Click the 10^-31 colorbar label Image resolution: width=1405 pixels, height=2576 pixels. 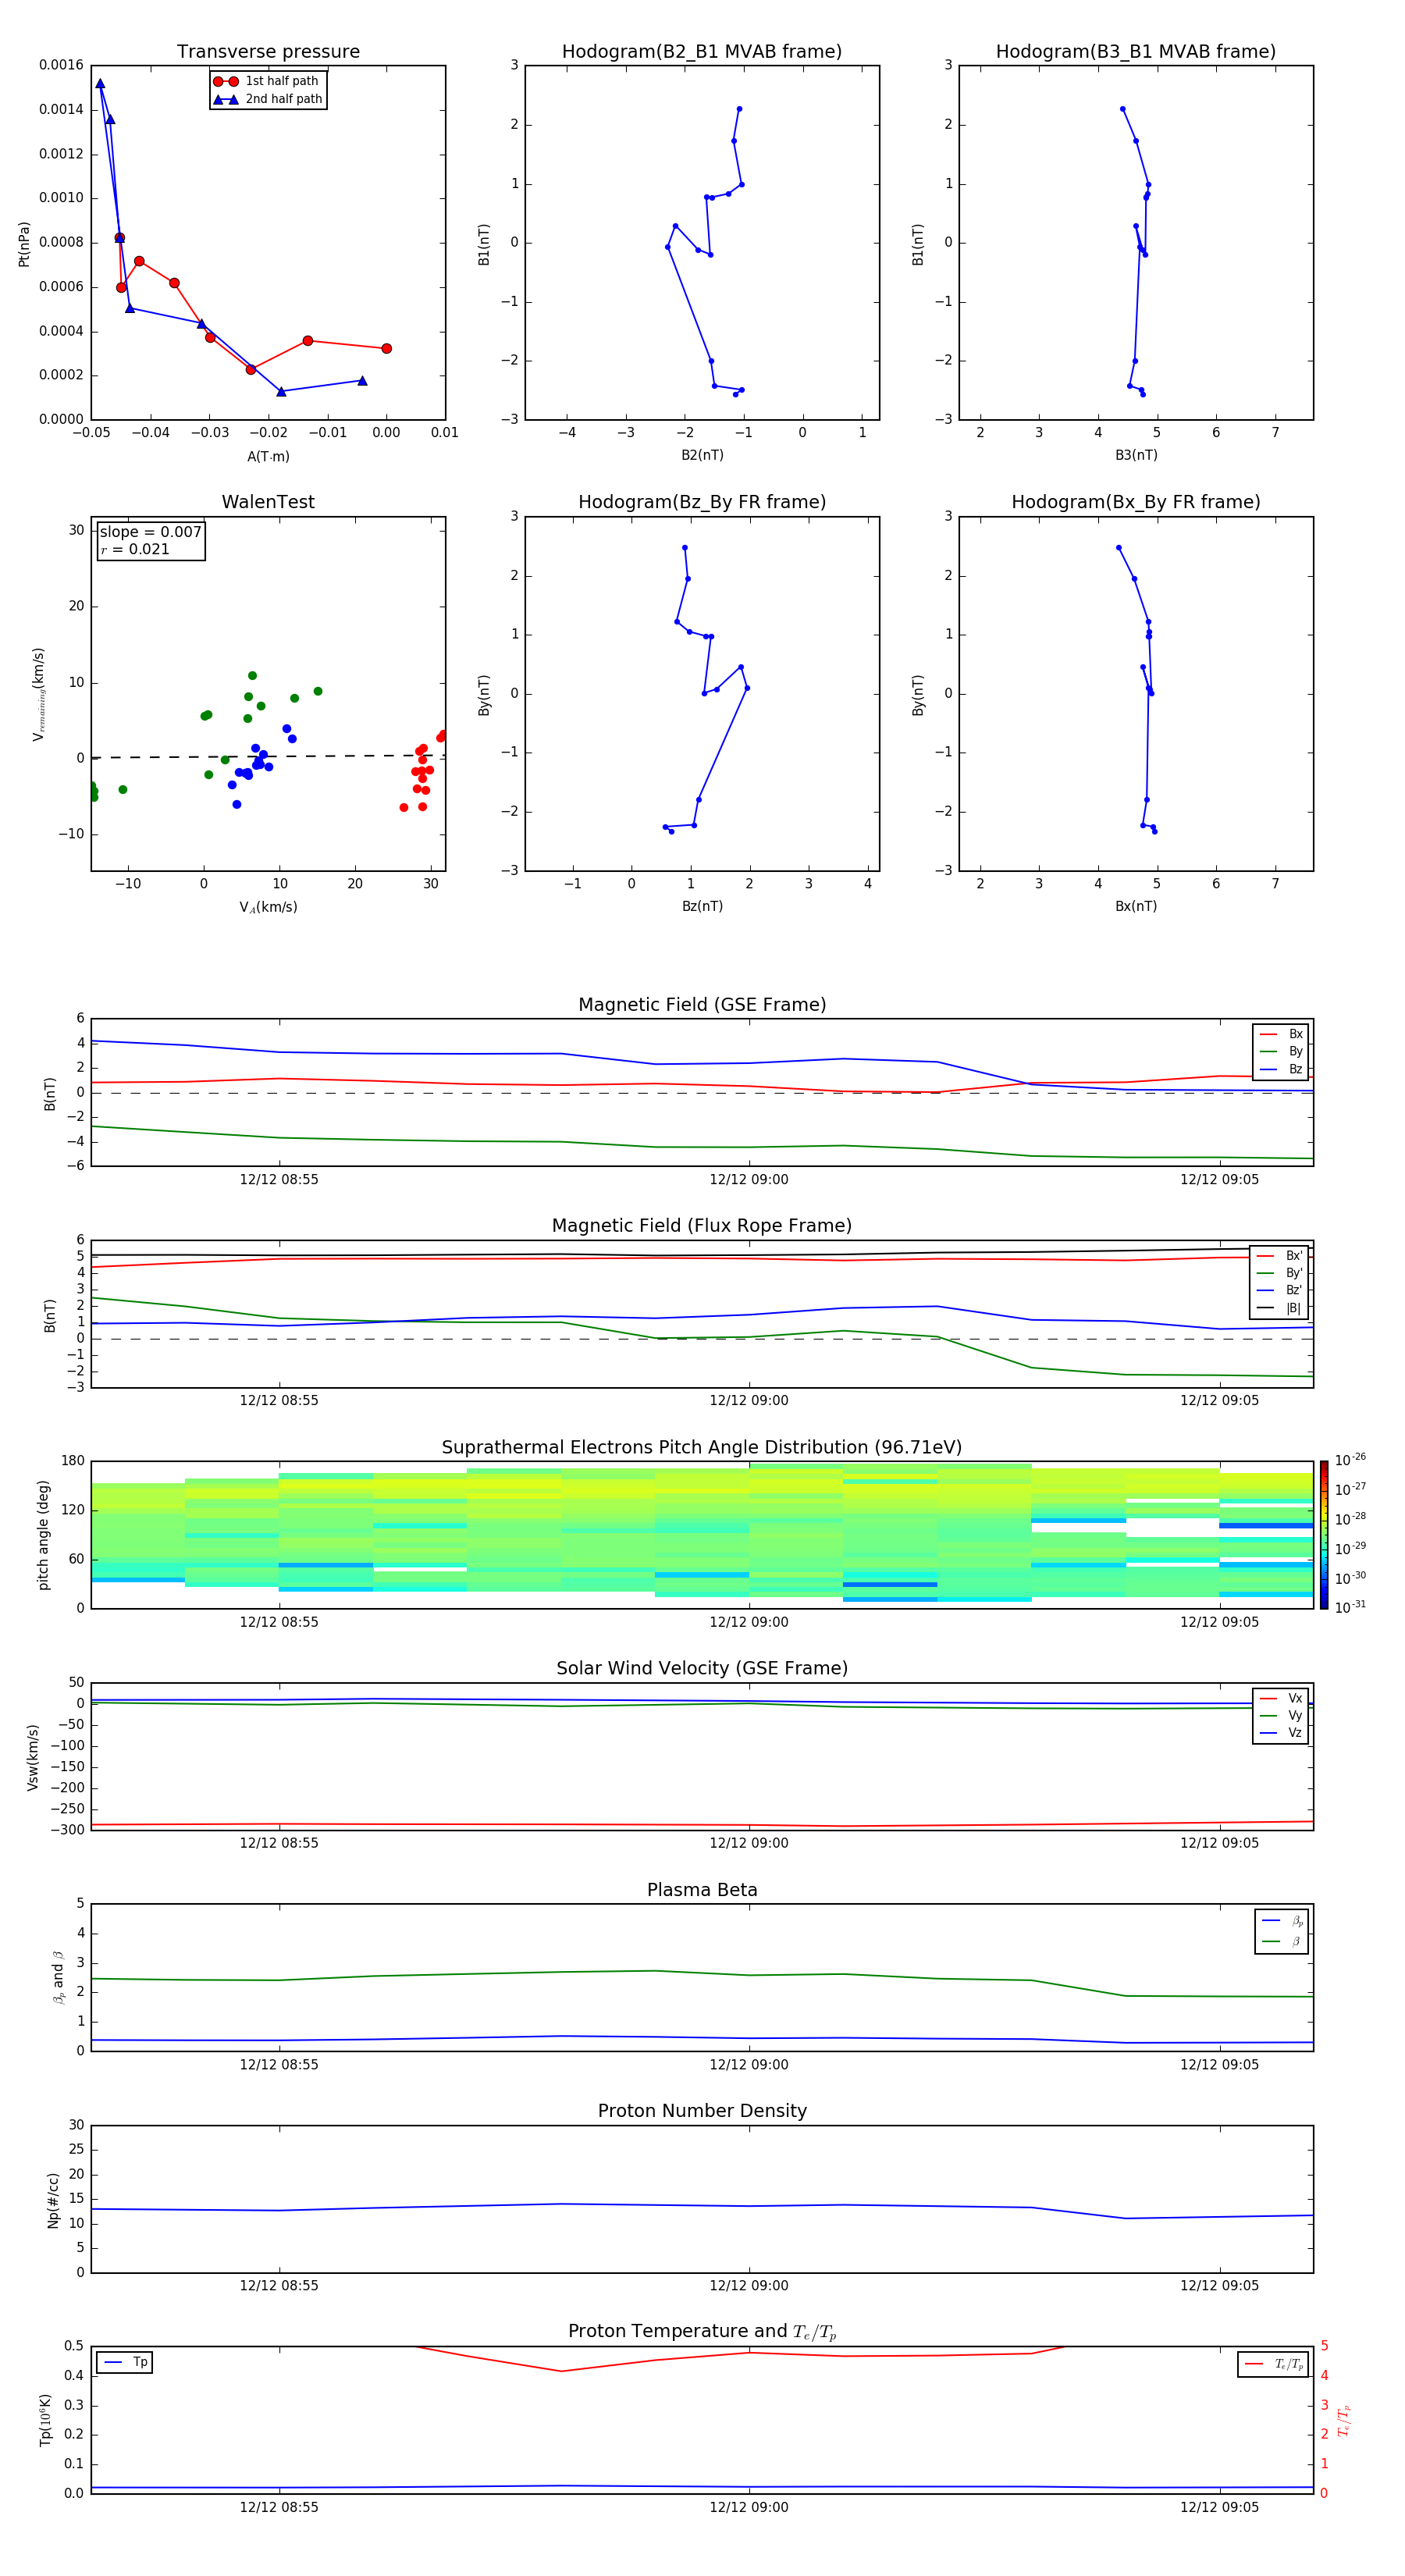click(1350, 1607)
